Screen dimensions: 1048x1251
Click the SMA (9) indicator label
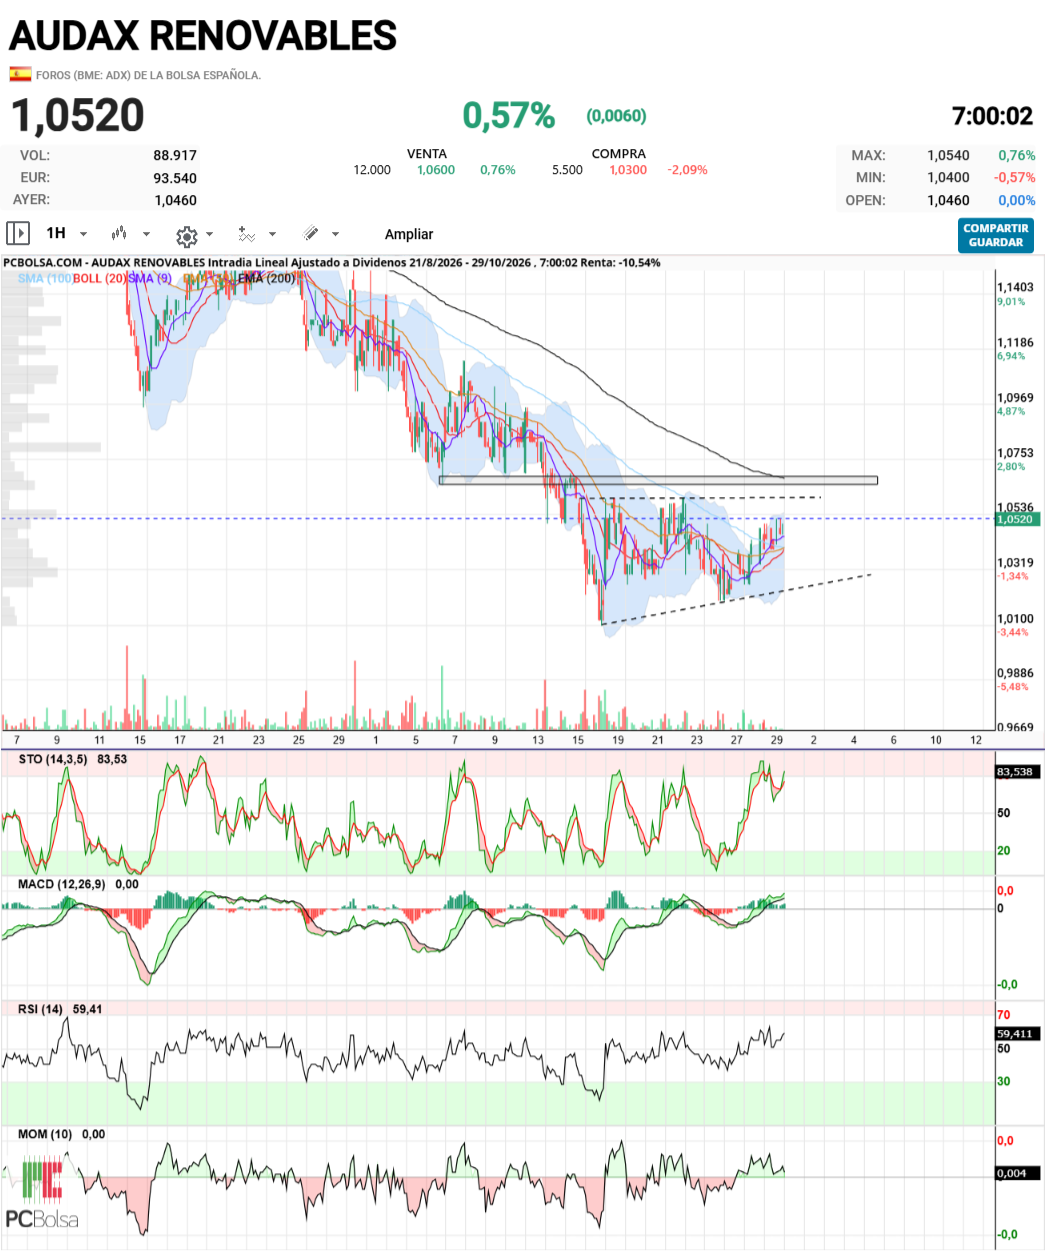[150, 278]
